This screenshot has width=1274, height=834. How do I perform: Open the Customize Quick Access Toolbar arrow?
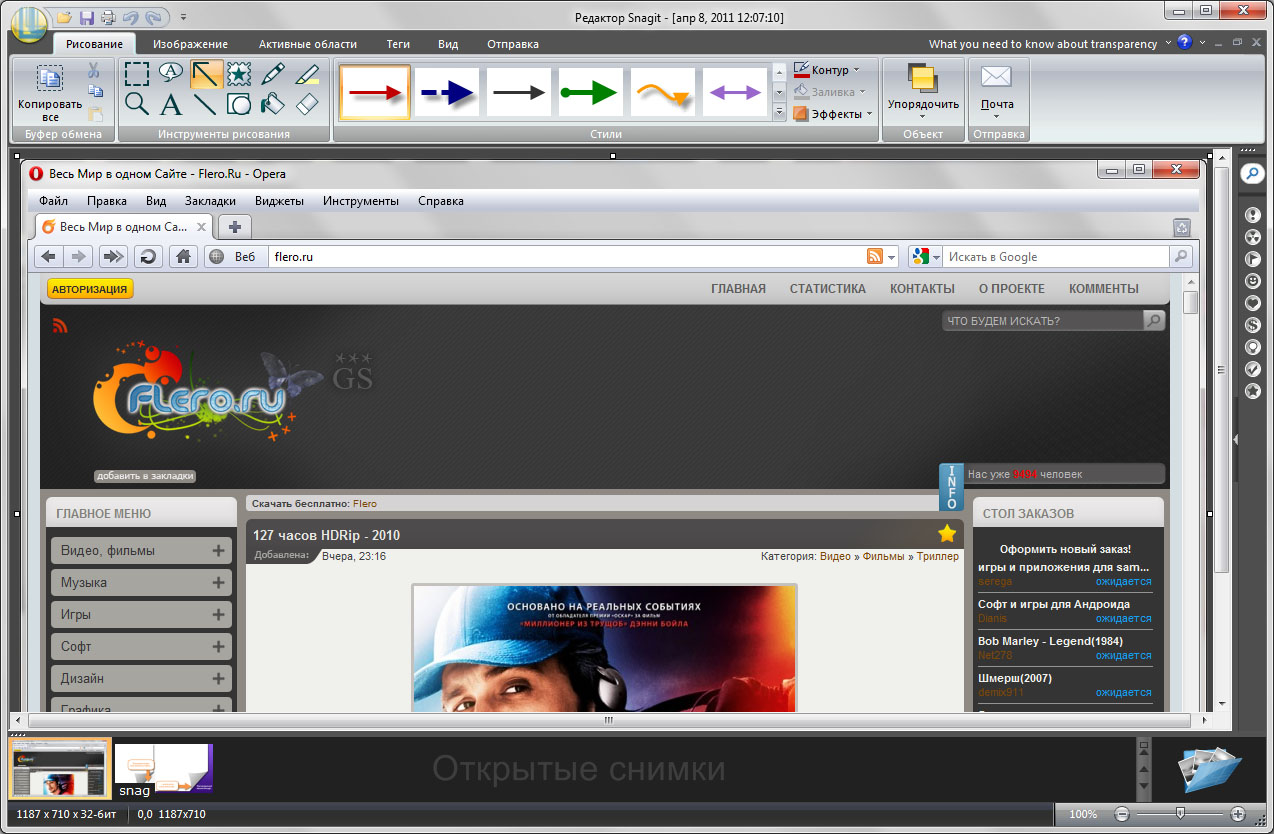tap(184, 18)
